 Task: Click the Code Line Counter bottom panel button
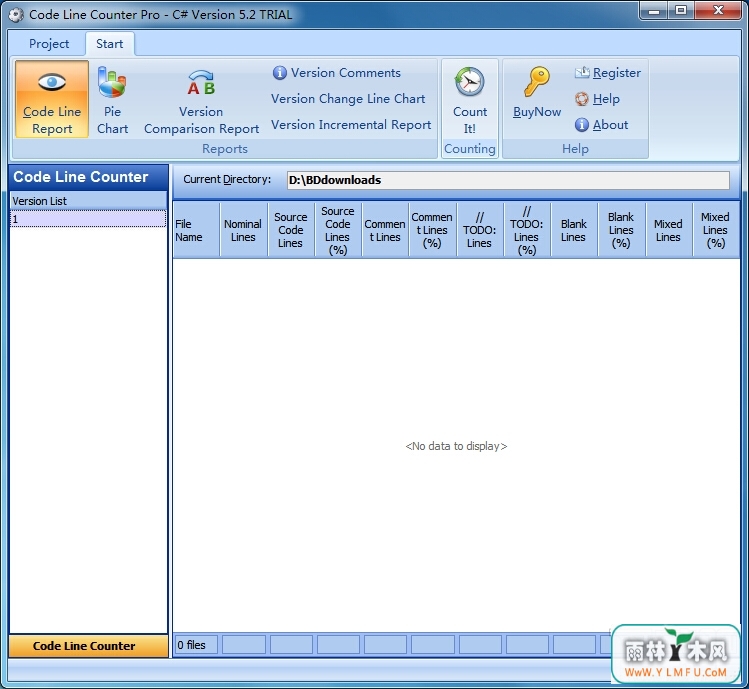88,646
